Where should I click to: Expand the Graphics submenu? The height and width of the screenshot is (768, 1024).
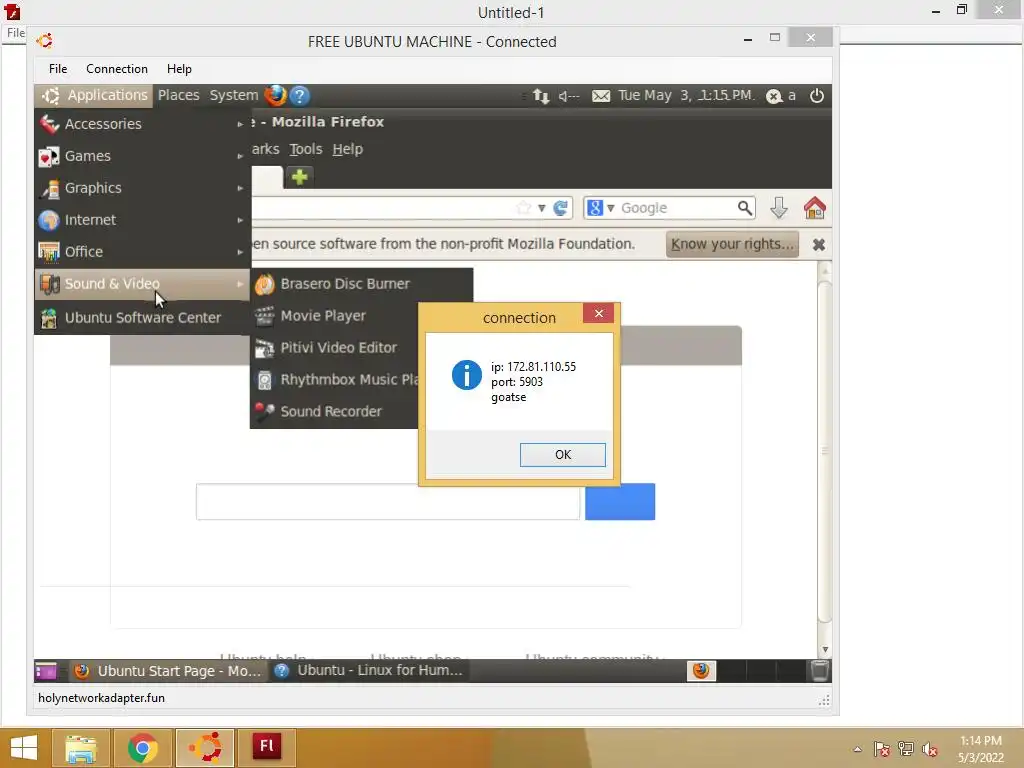(142, 188)
